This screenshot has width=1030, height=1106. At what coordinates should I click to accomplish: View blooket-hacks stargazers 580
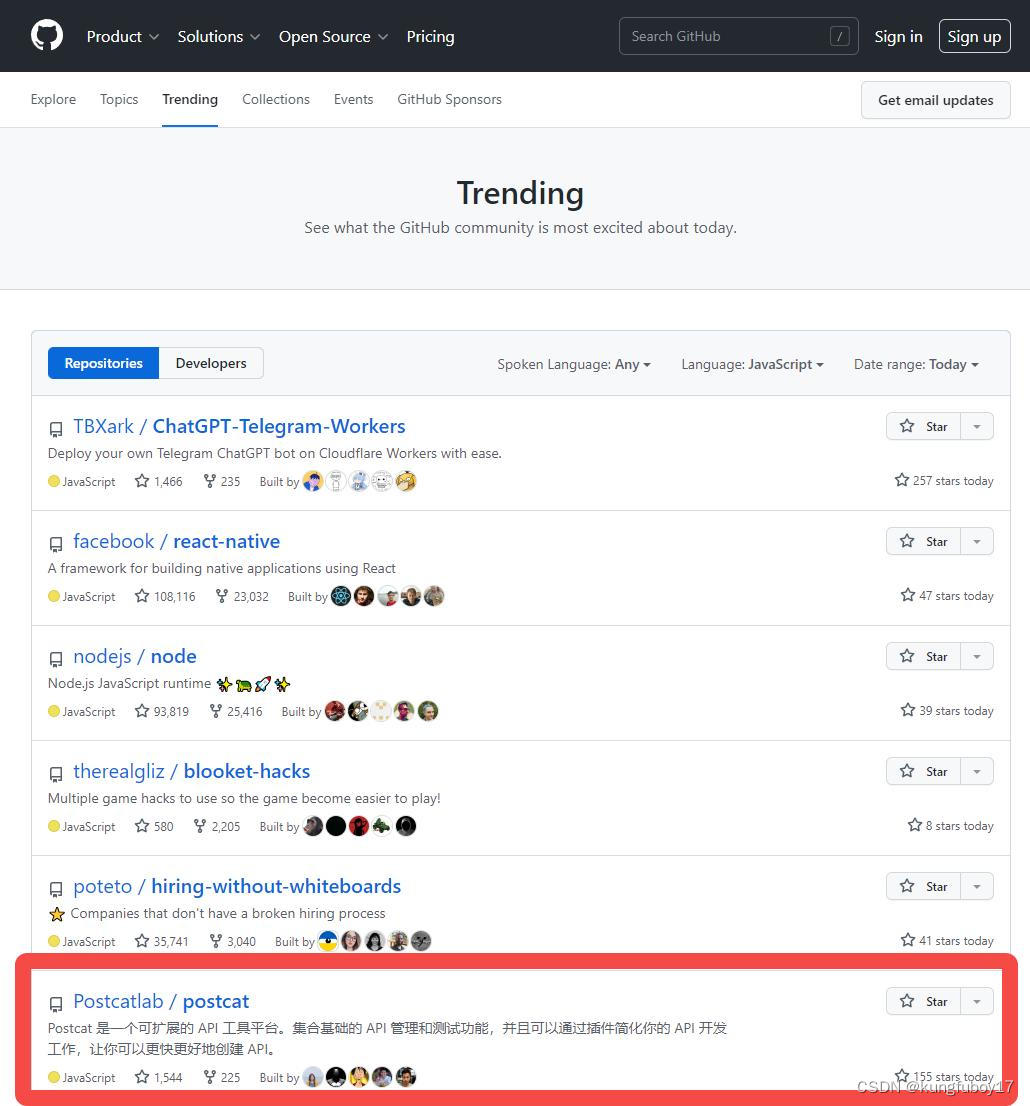click(x=154, y=826)
